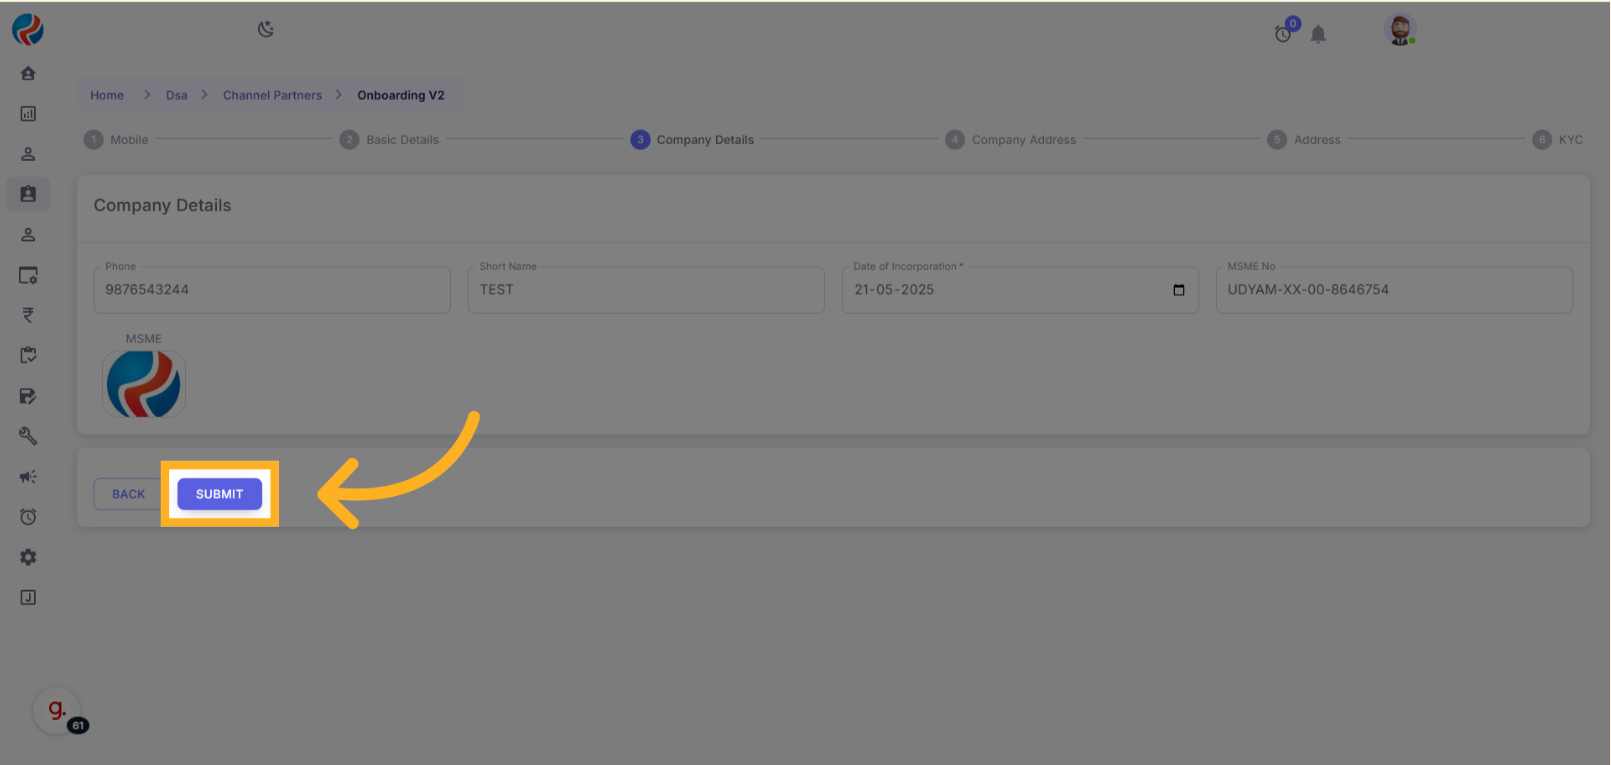Click the Home breadcrumb link
This screenshot has width=1611, height=765.
click(x=107, y=95)
